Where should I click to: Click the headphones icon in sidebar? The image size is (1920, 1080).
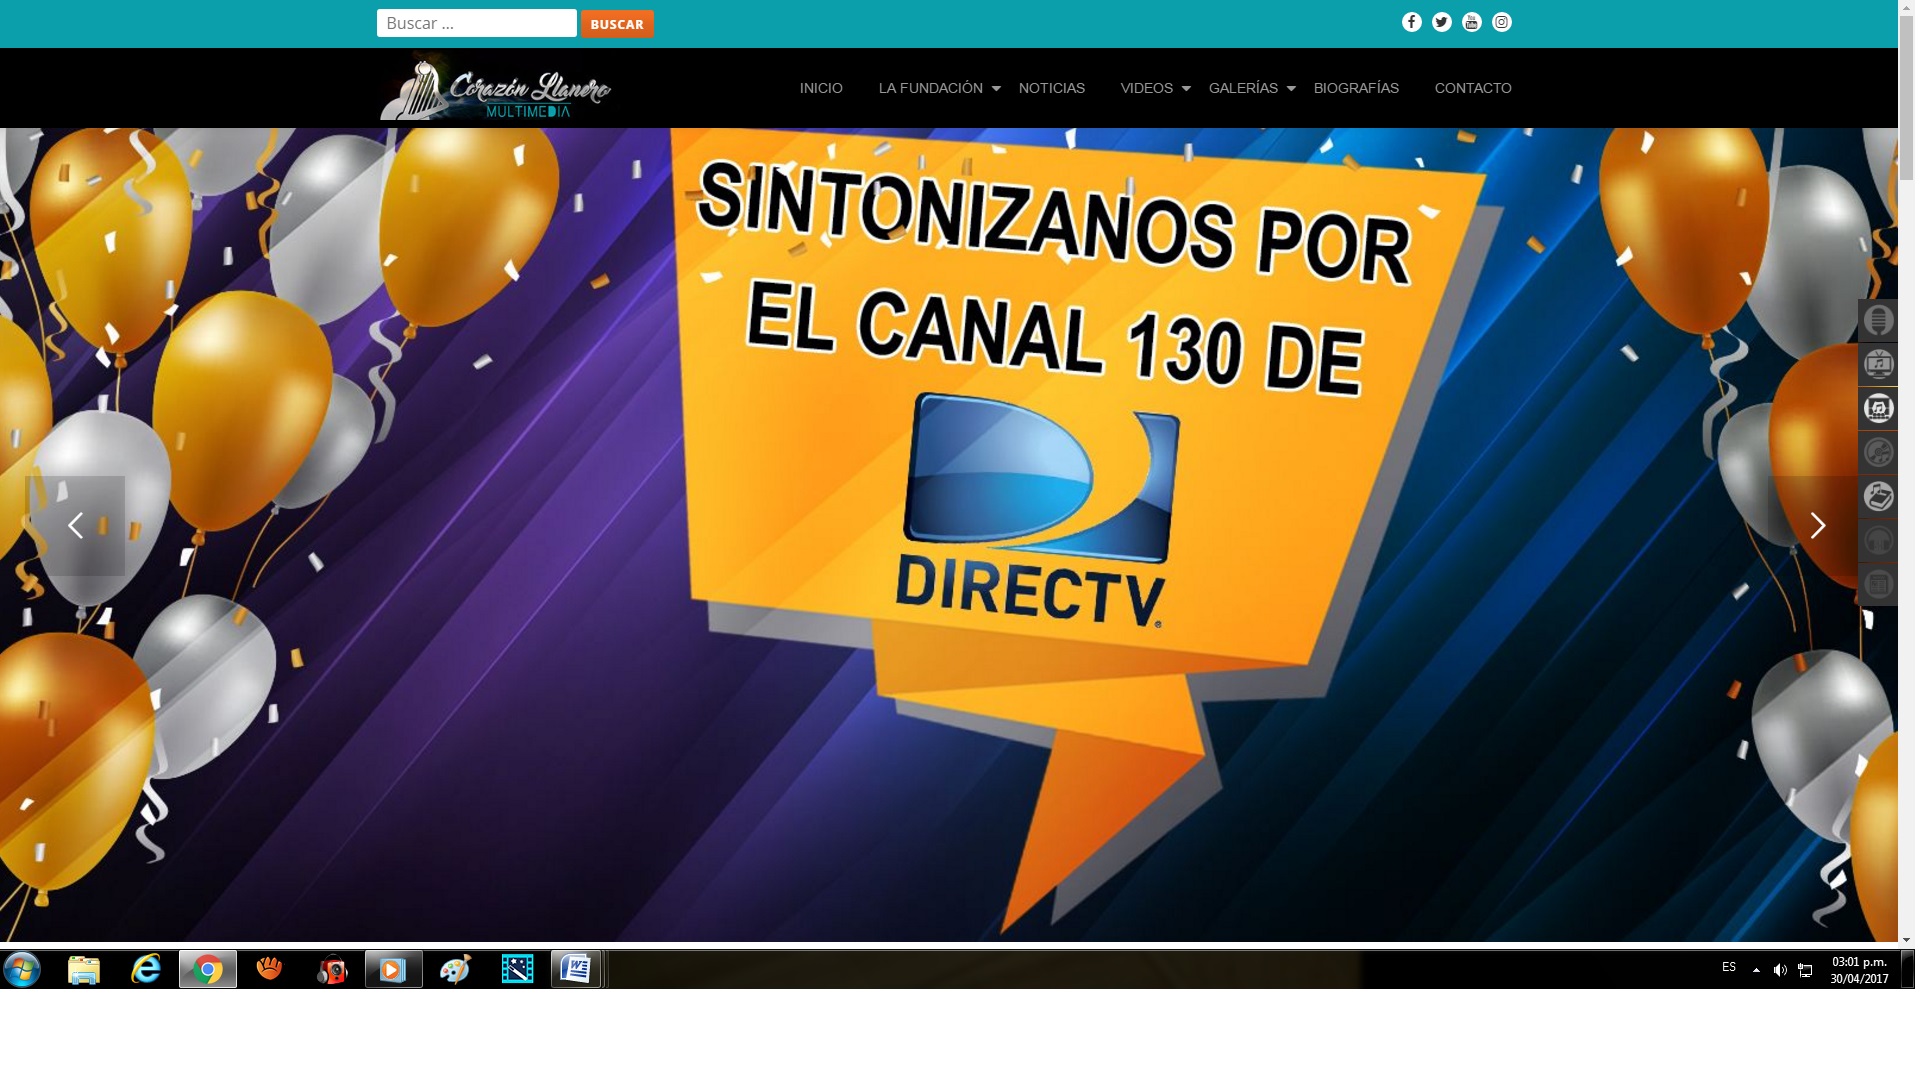pos(1878,540)
